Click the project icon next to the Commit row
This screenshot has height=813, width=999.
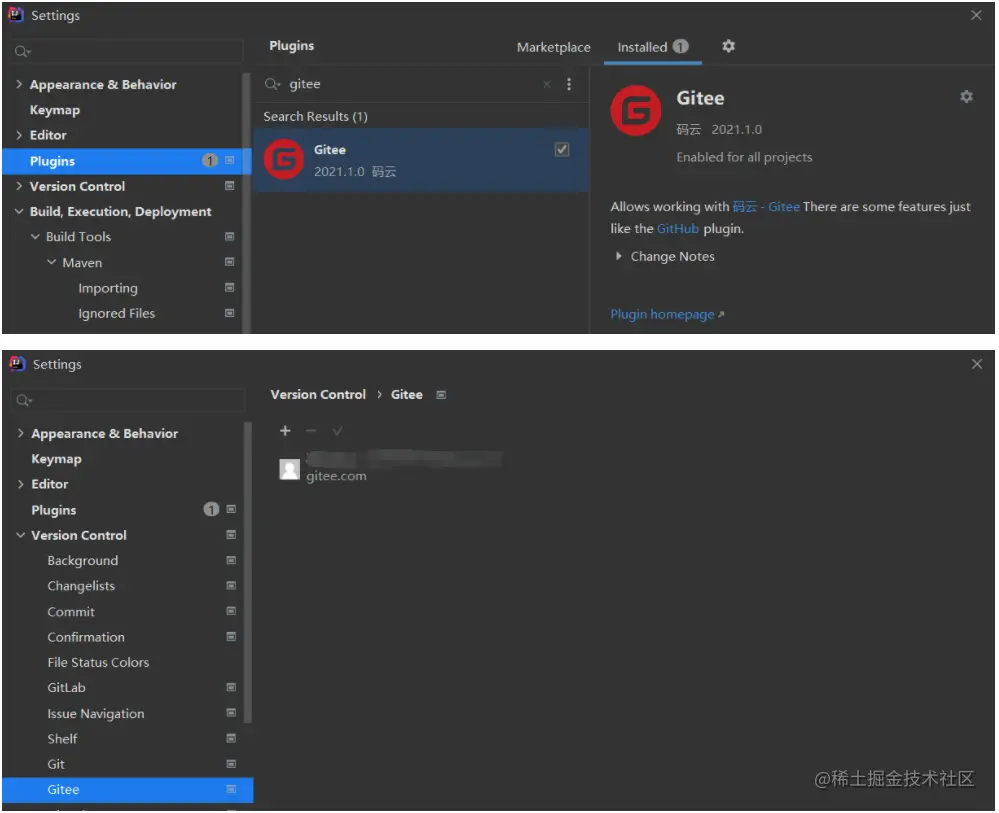coord(231,611)
